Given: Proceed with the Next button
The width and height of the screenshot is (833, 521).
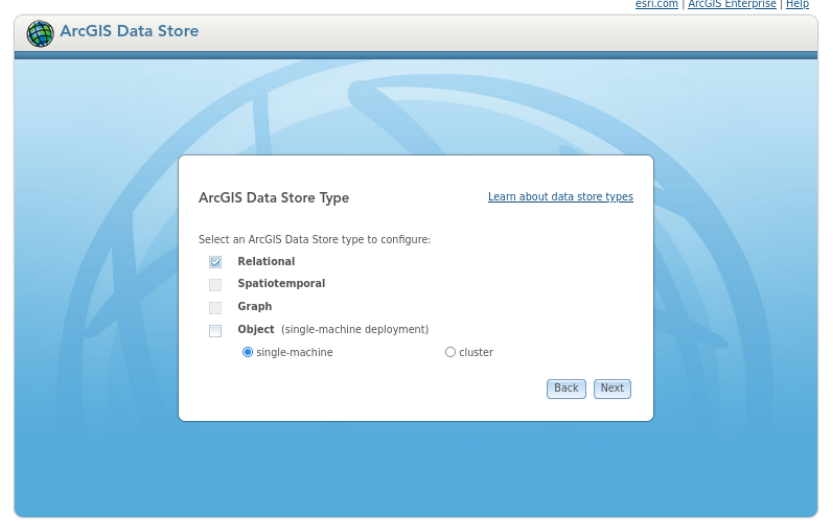Looking at the screenshot, I should point(612,388).
